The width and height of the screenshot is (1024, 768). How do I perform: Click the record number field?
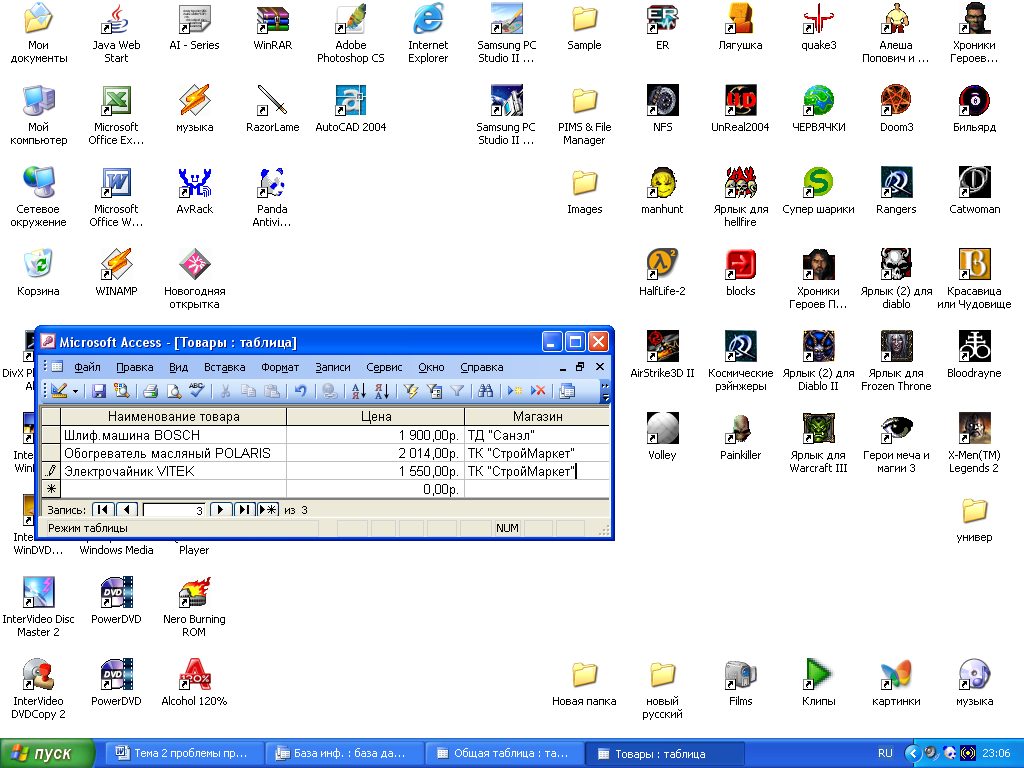pyautogui.click(x=174, y=510)
